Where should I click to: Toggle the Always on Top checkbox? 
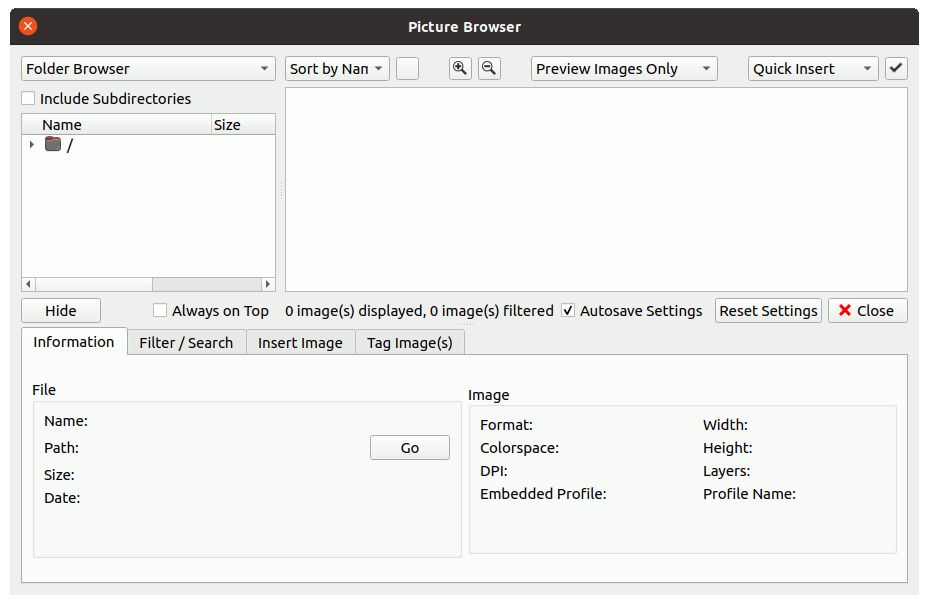coord(160,311)
